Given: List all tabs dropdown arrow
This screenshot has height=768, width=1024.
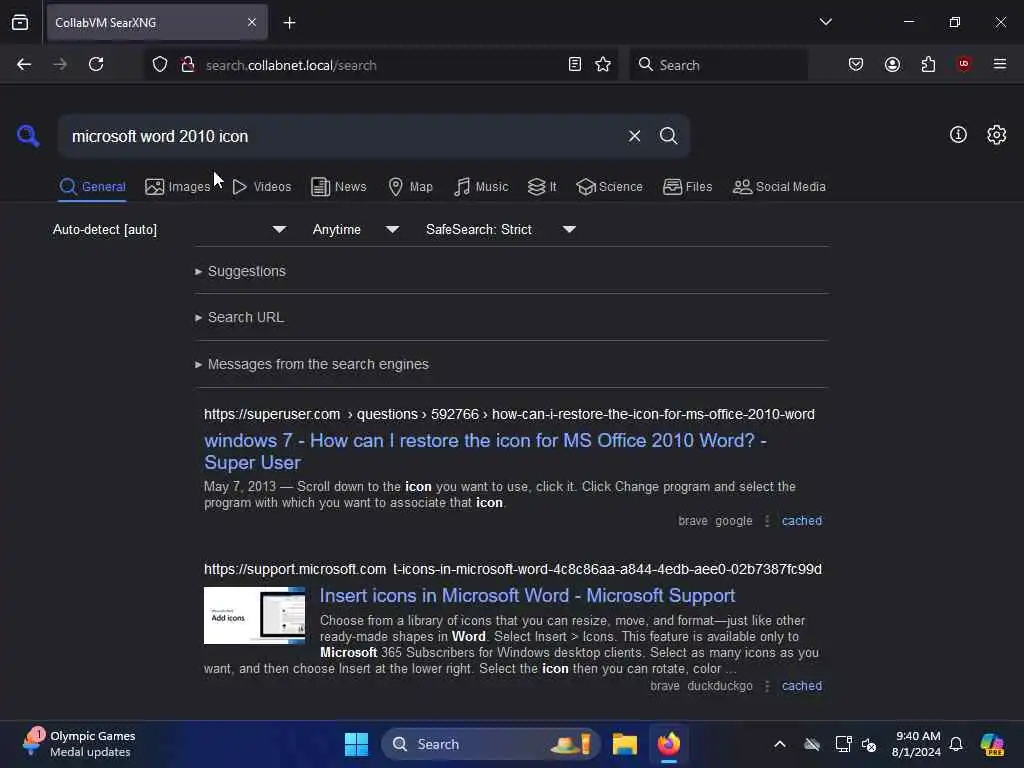Looking at the screenshot, I should click(x=825, y=22).
